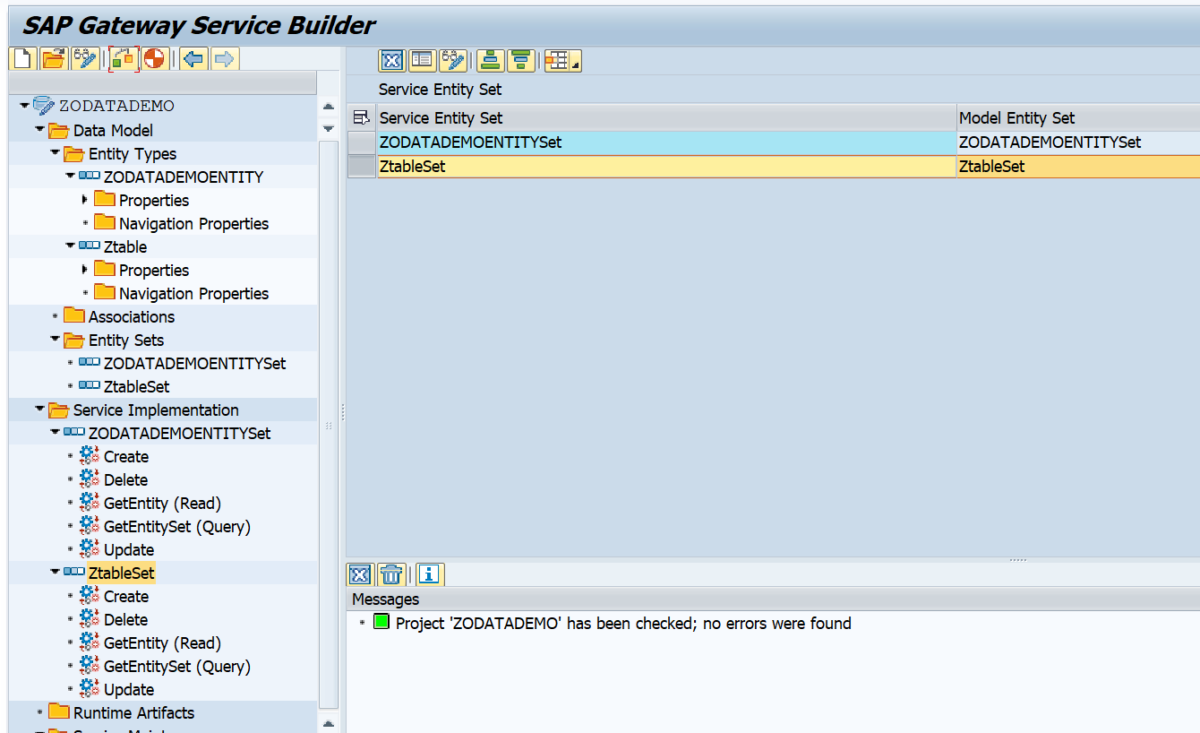Delete selected entity set using the trash icon
The height and width of the screenshot is (733, 1200).
point(390,574)
